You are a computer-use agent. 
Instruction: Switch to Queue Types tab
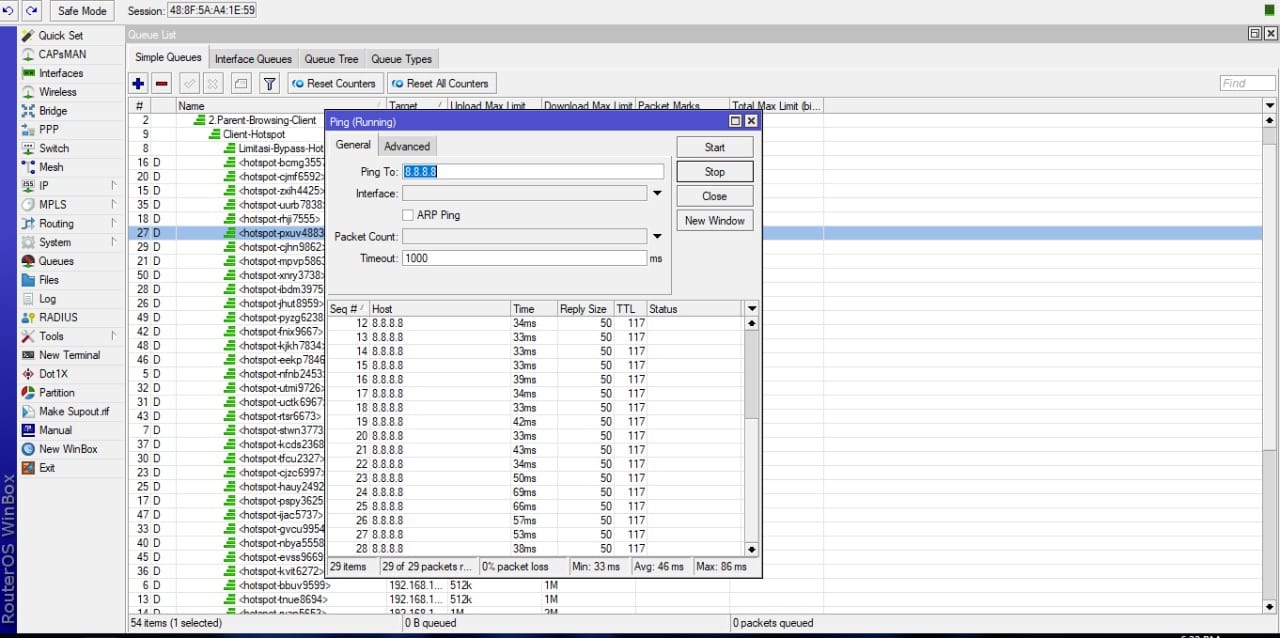401,59
